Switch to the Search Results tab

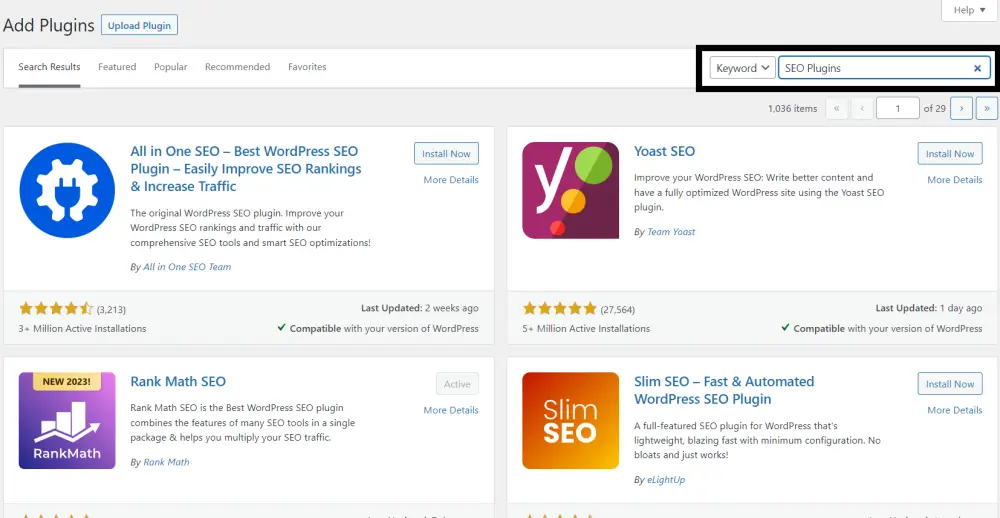49,67
